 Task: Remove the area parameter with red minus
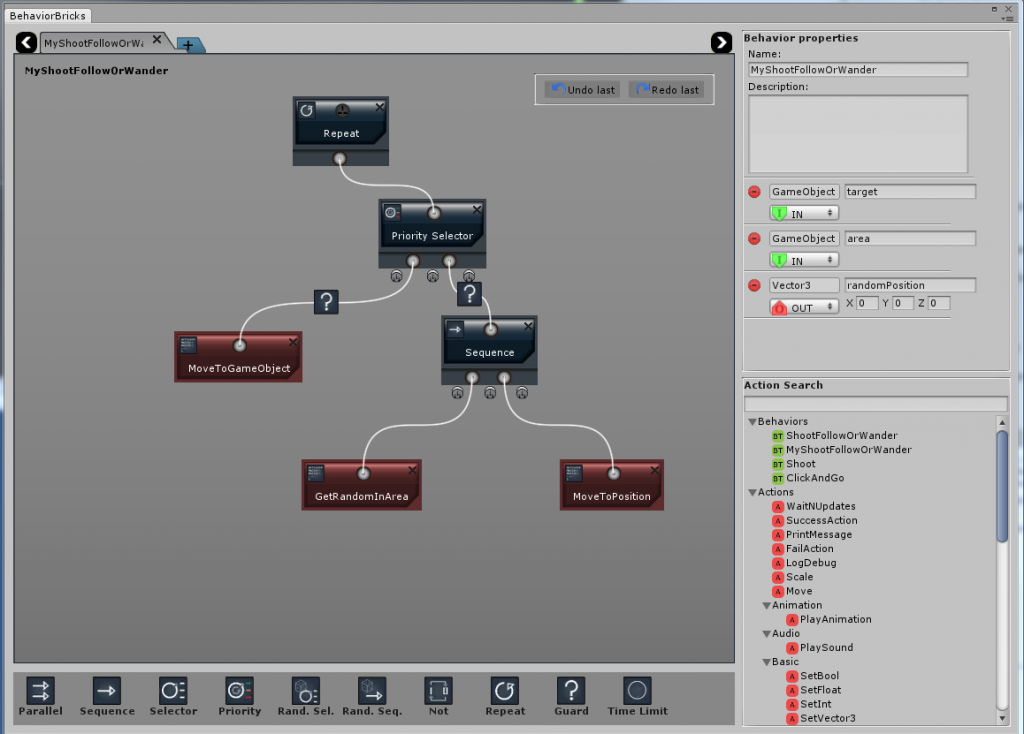click(754, 239)
